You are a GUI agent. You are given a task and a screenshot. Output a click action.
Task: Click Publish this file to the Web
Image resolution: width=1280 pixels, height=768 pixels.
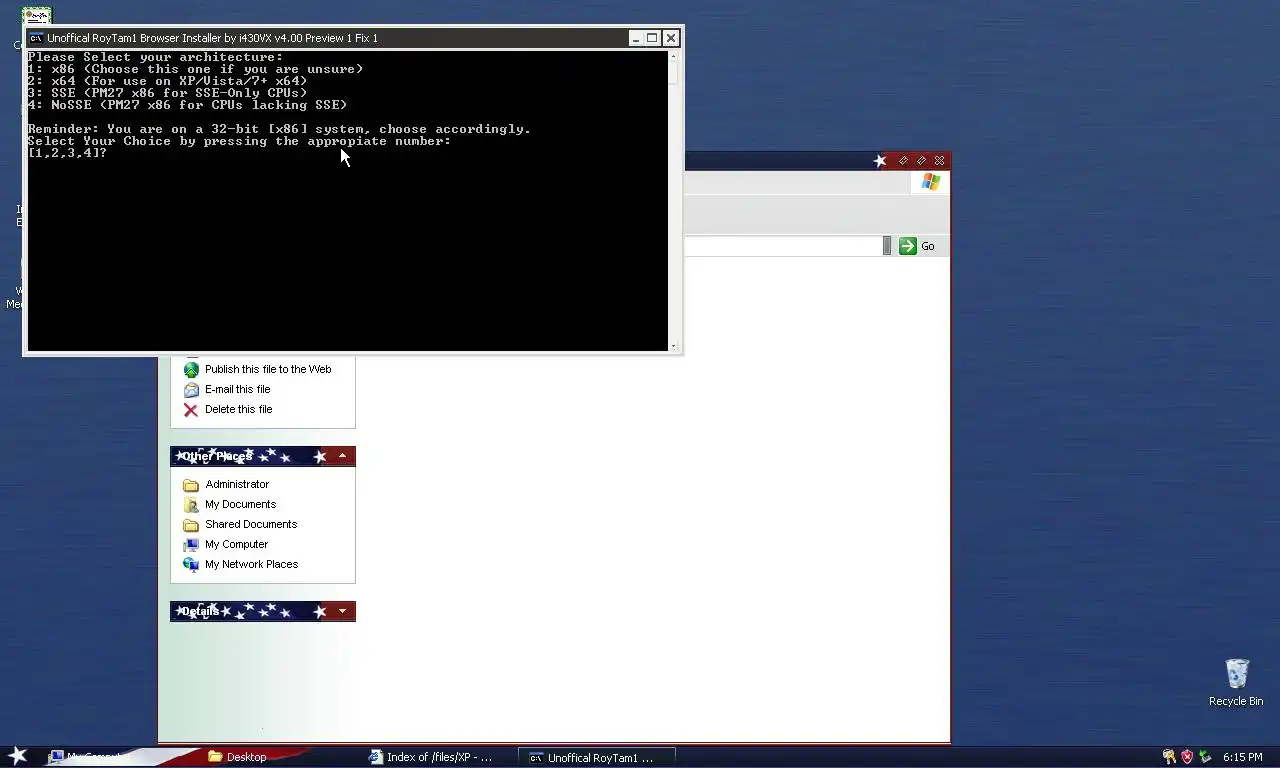coord(268,369)
